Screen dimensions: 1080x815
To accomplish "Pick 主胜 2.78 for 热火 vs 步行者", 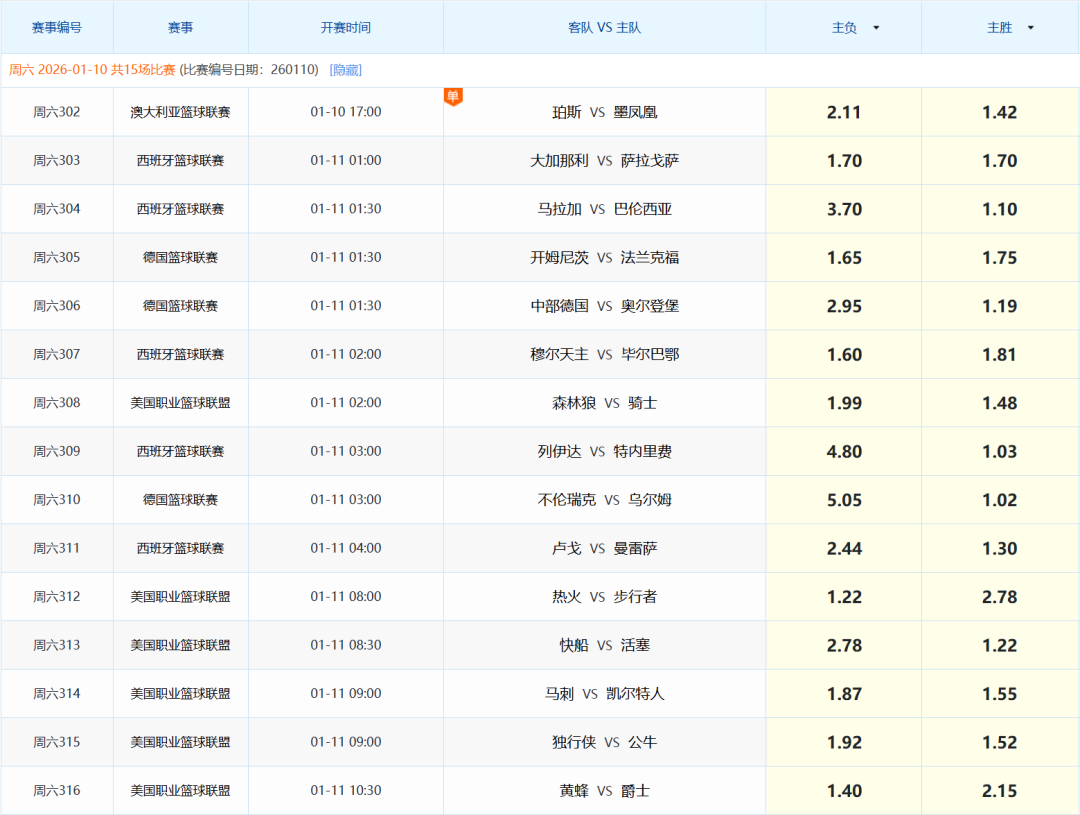I will 999,597.
